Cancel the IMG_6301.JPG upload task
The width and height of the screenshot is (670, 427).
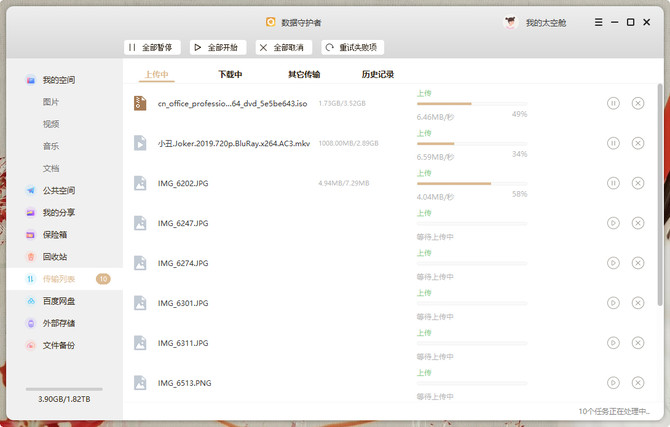638,303
